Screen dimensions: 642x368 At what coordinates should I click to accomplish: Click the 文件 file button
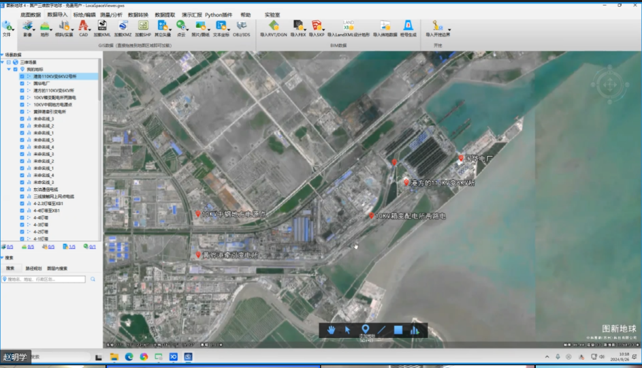tap(7, 29)
